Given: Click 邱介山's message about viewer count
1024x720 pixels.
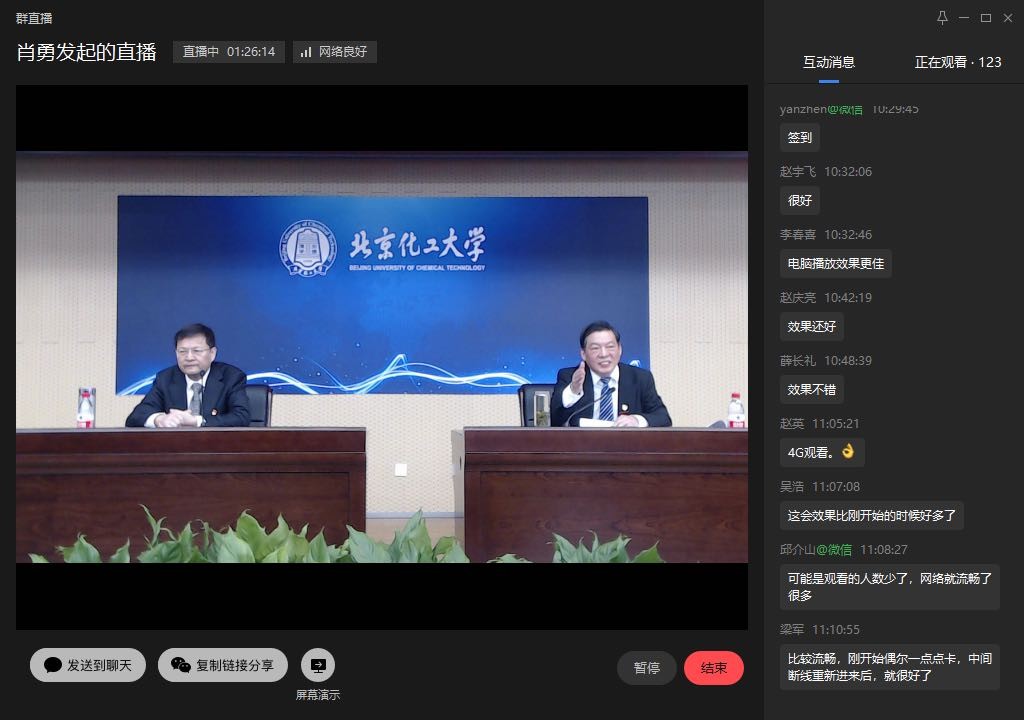Looking at the screenshot, I should pyautogui.click(x=889, y=586).
